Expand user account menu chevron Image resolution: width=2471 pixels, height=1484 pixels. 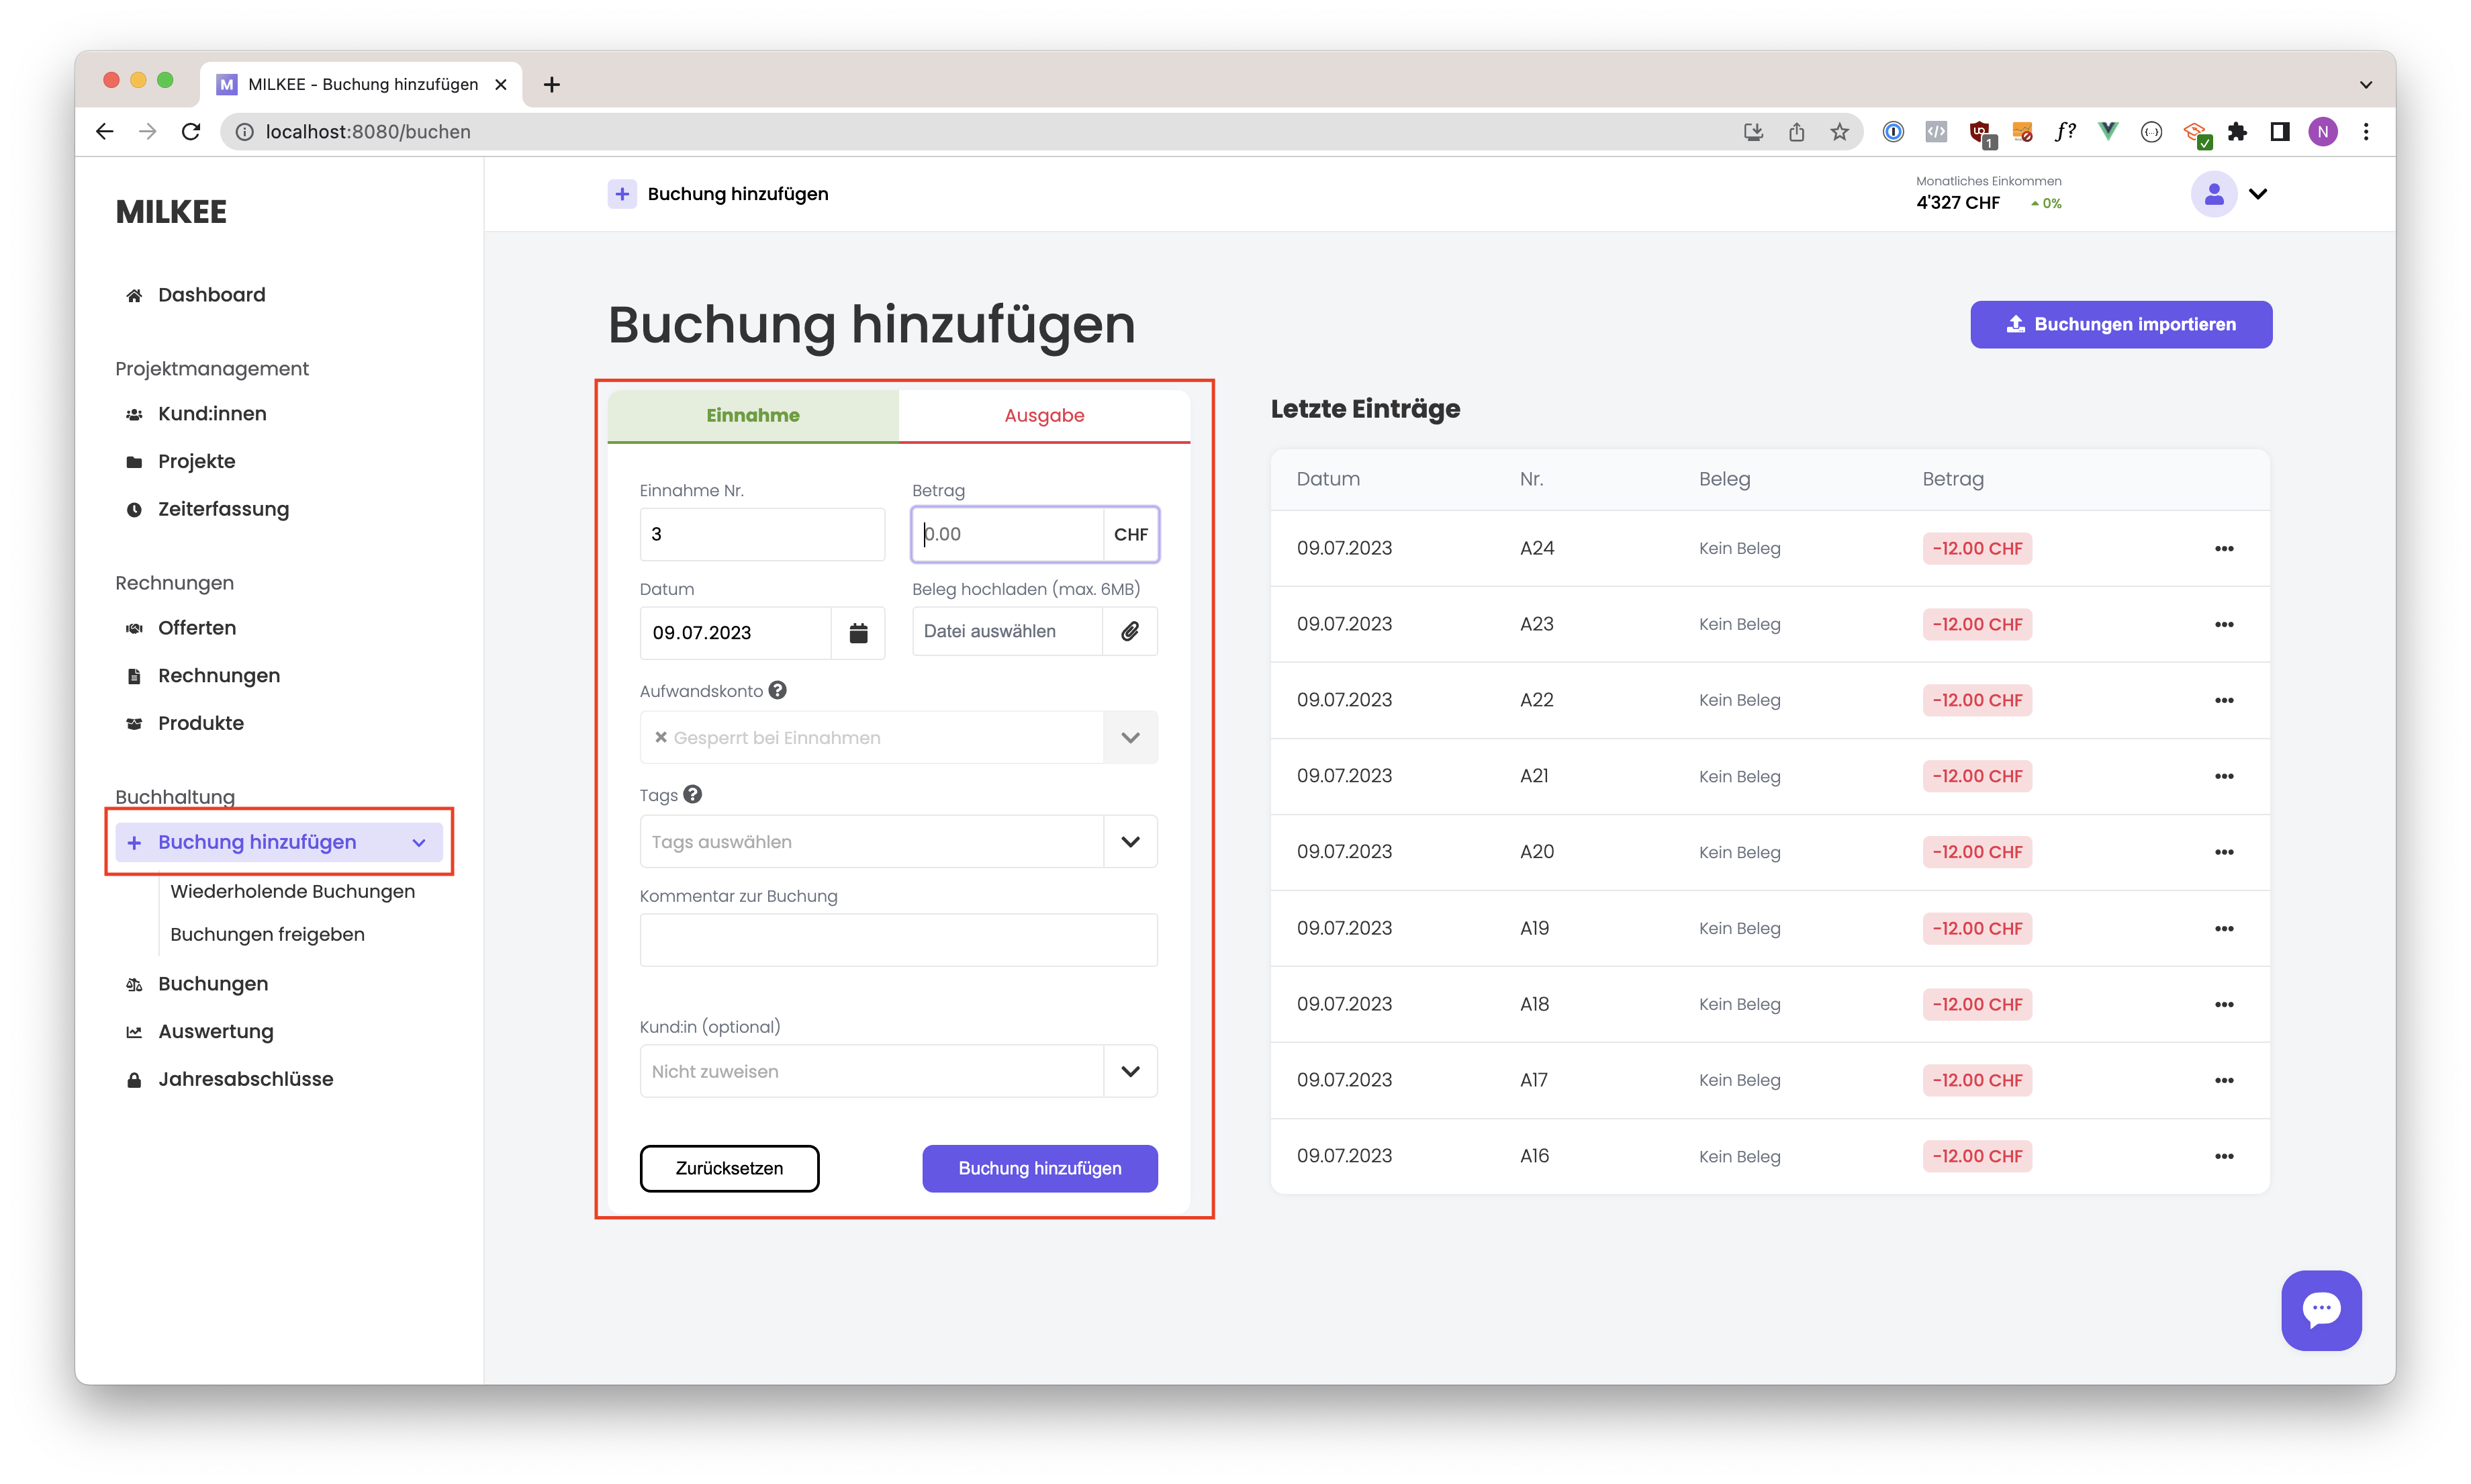pos(2258,194)
